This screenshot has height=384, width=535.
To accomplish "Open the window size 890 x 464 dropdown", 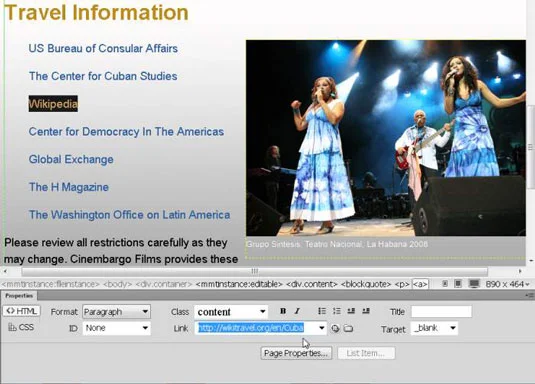I will click(x=508, y=284).
